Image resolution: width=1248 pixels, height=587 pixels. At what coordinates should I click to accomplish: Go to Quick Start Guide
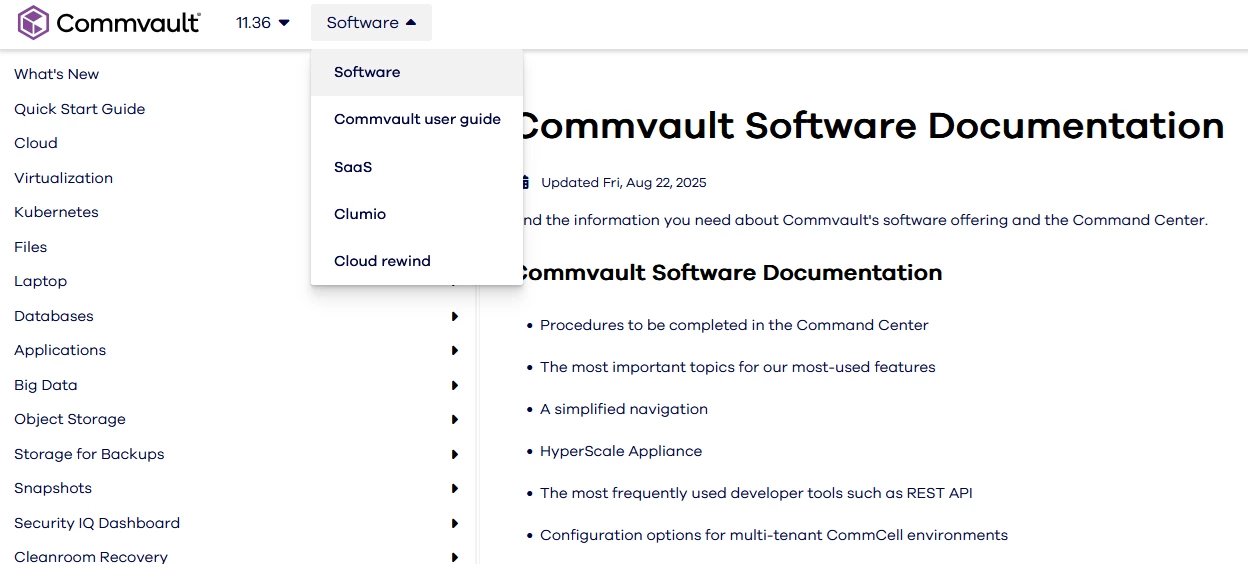point(80,109)
